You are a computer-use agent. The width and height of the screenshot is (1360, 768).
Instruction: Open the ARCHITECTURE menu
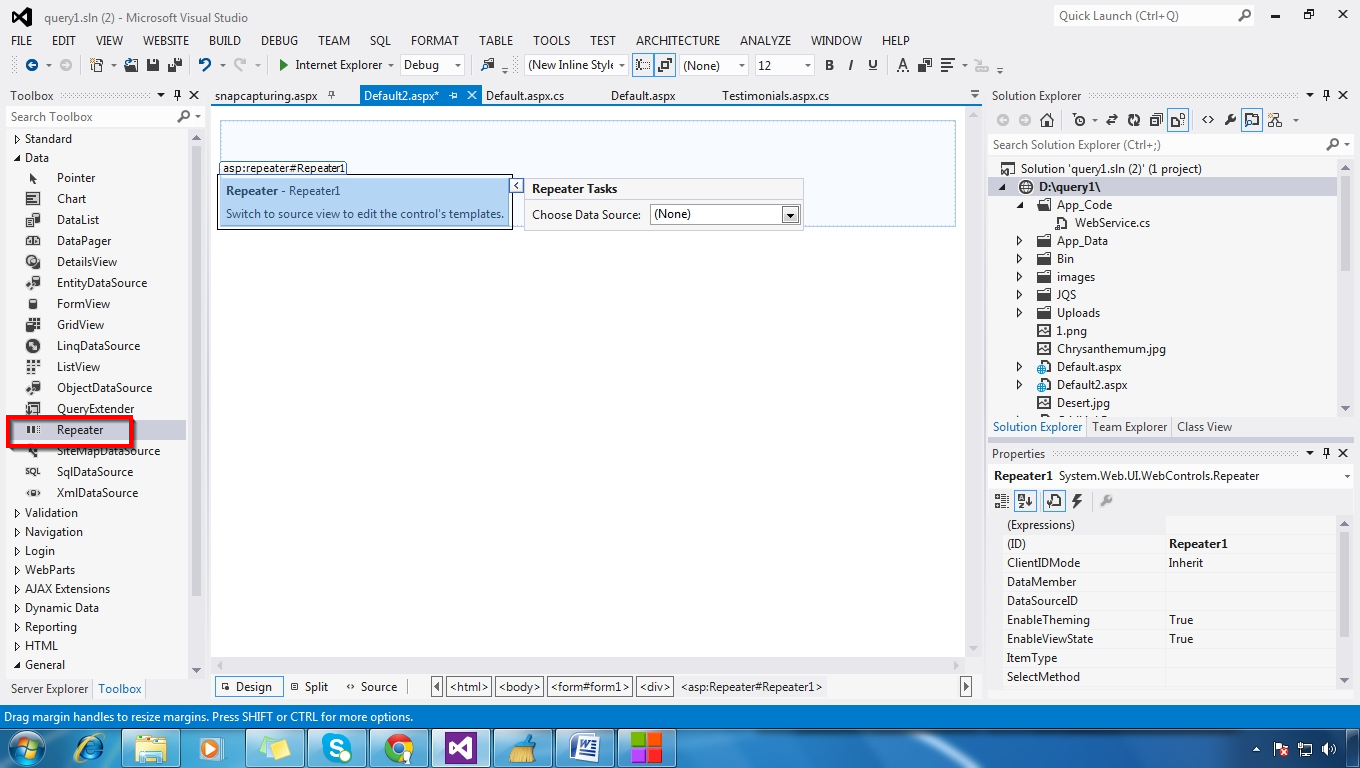pyautogui.click(x=678, y=41)
